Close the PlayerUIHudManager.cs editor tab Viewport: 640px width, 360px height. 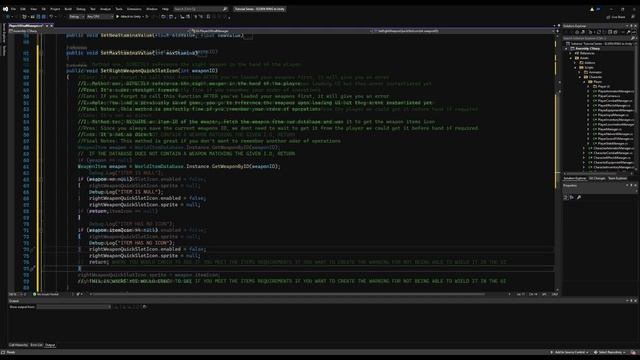[51, 26]
